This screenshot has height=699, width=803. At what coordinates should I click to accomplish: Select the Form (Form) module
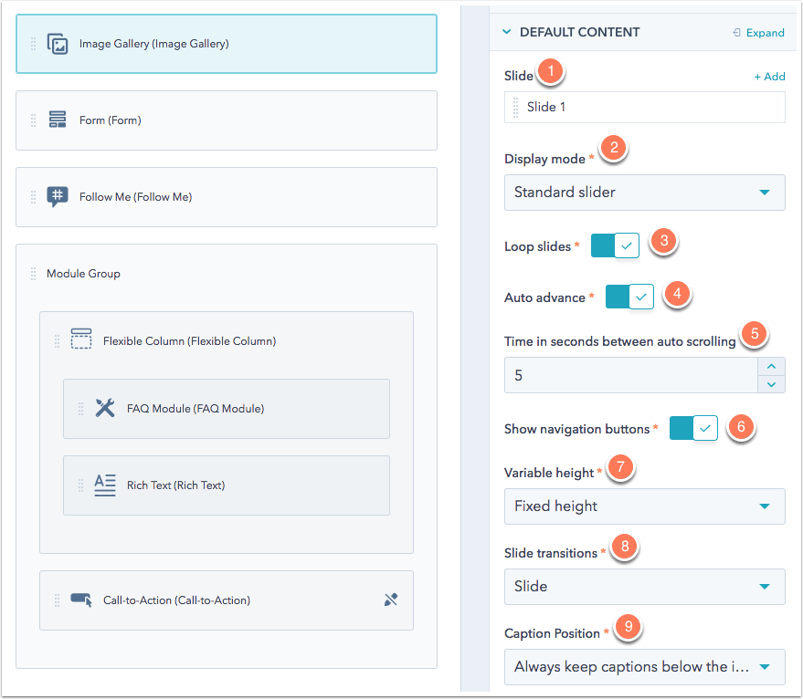(226, 120)
